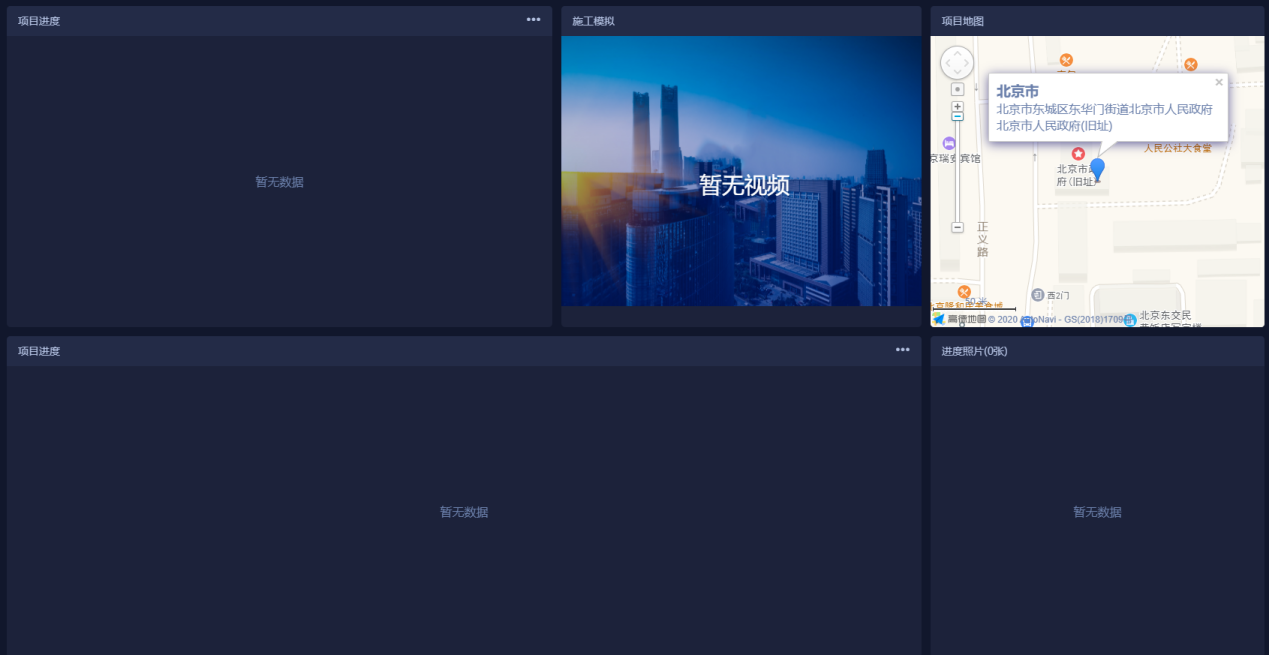Click the bottom 项目进度 panel title

click(39, 351)
